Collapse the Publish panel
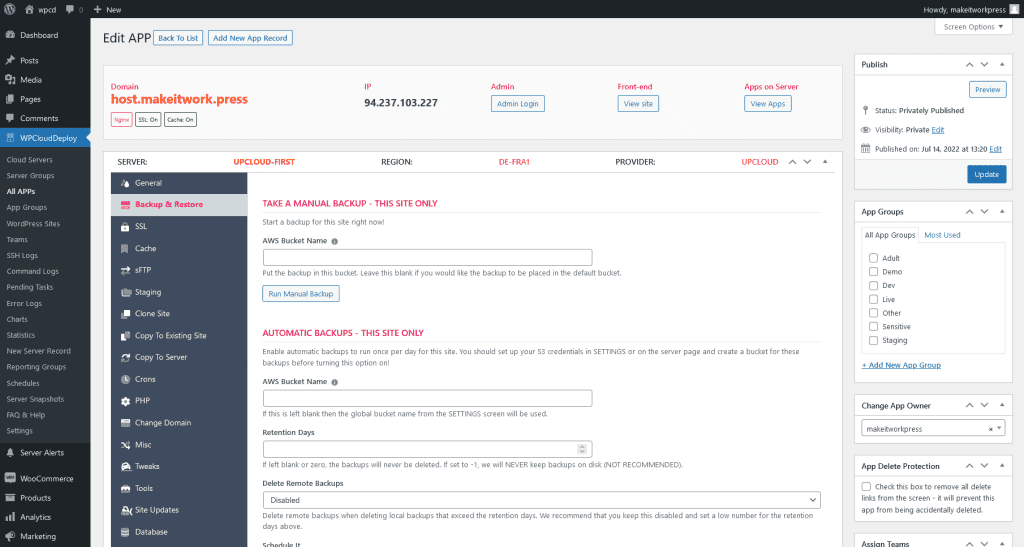 pos(1002,64)
